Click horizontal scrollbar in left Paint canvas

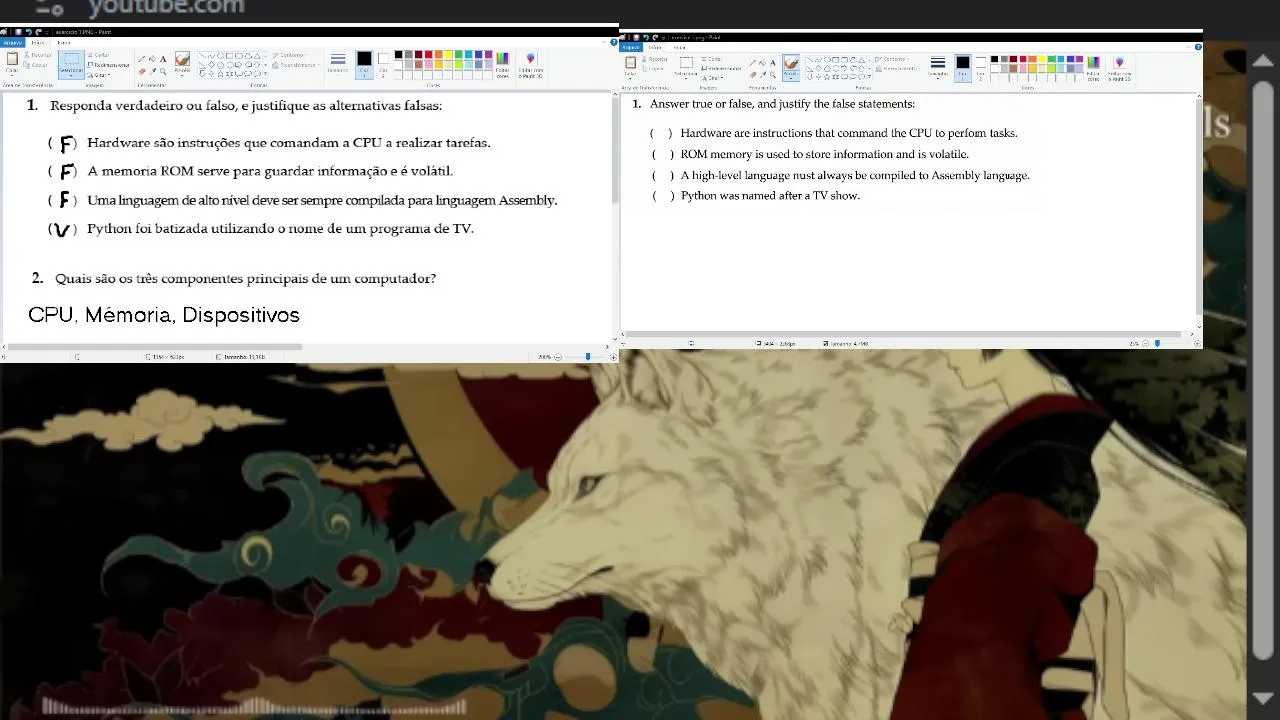click(x=155, y=347)
